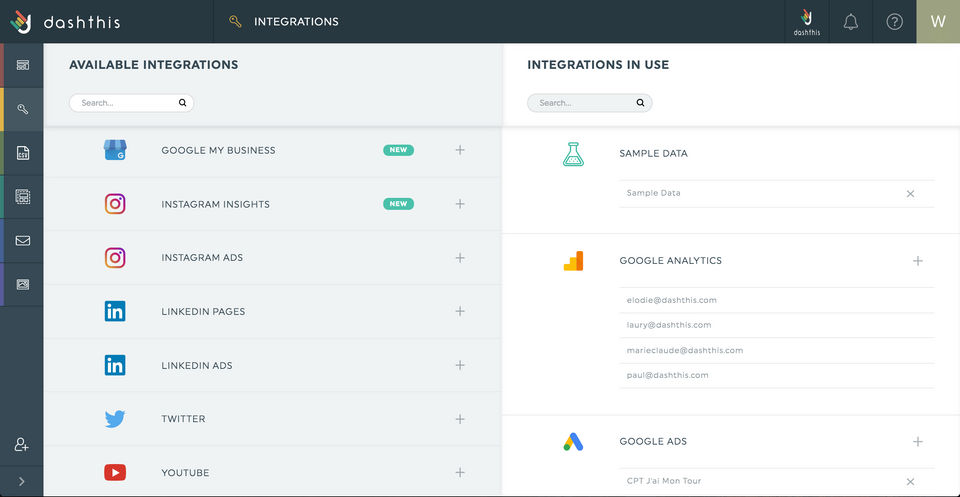960x497 pixels.
Task: Expand the sidebar with the chevron arrow
Action: coord(21,481)
